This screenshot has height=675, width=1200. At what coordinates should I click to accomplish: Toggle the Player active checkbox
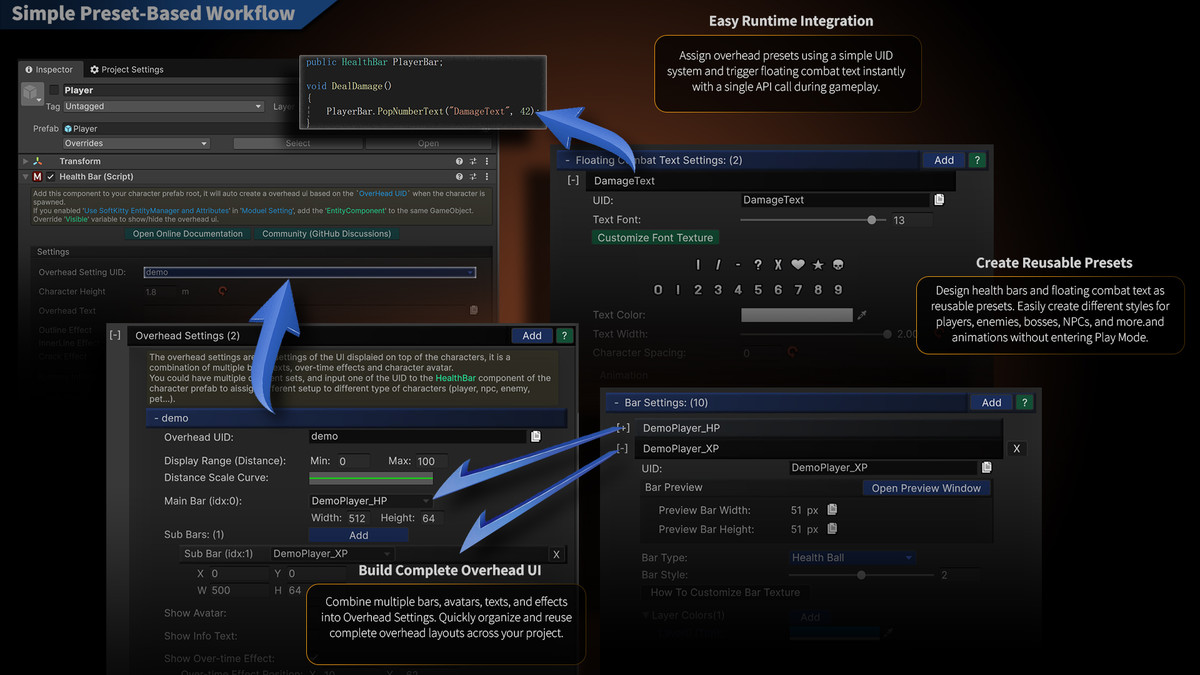coord(55,90)
